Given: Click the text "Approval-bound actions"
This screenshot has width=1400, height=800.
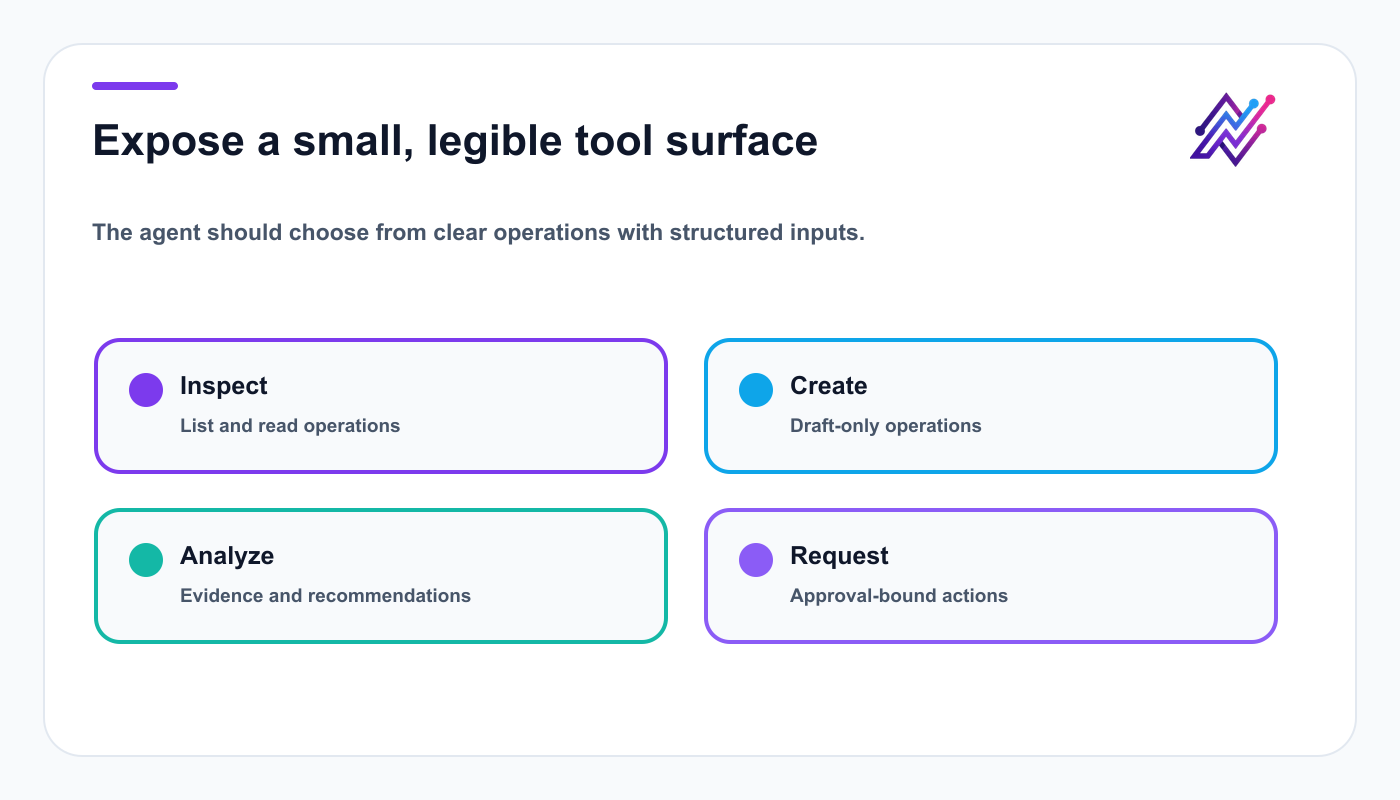Looking at the screenshot, I should point(899,596).
